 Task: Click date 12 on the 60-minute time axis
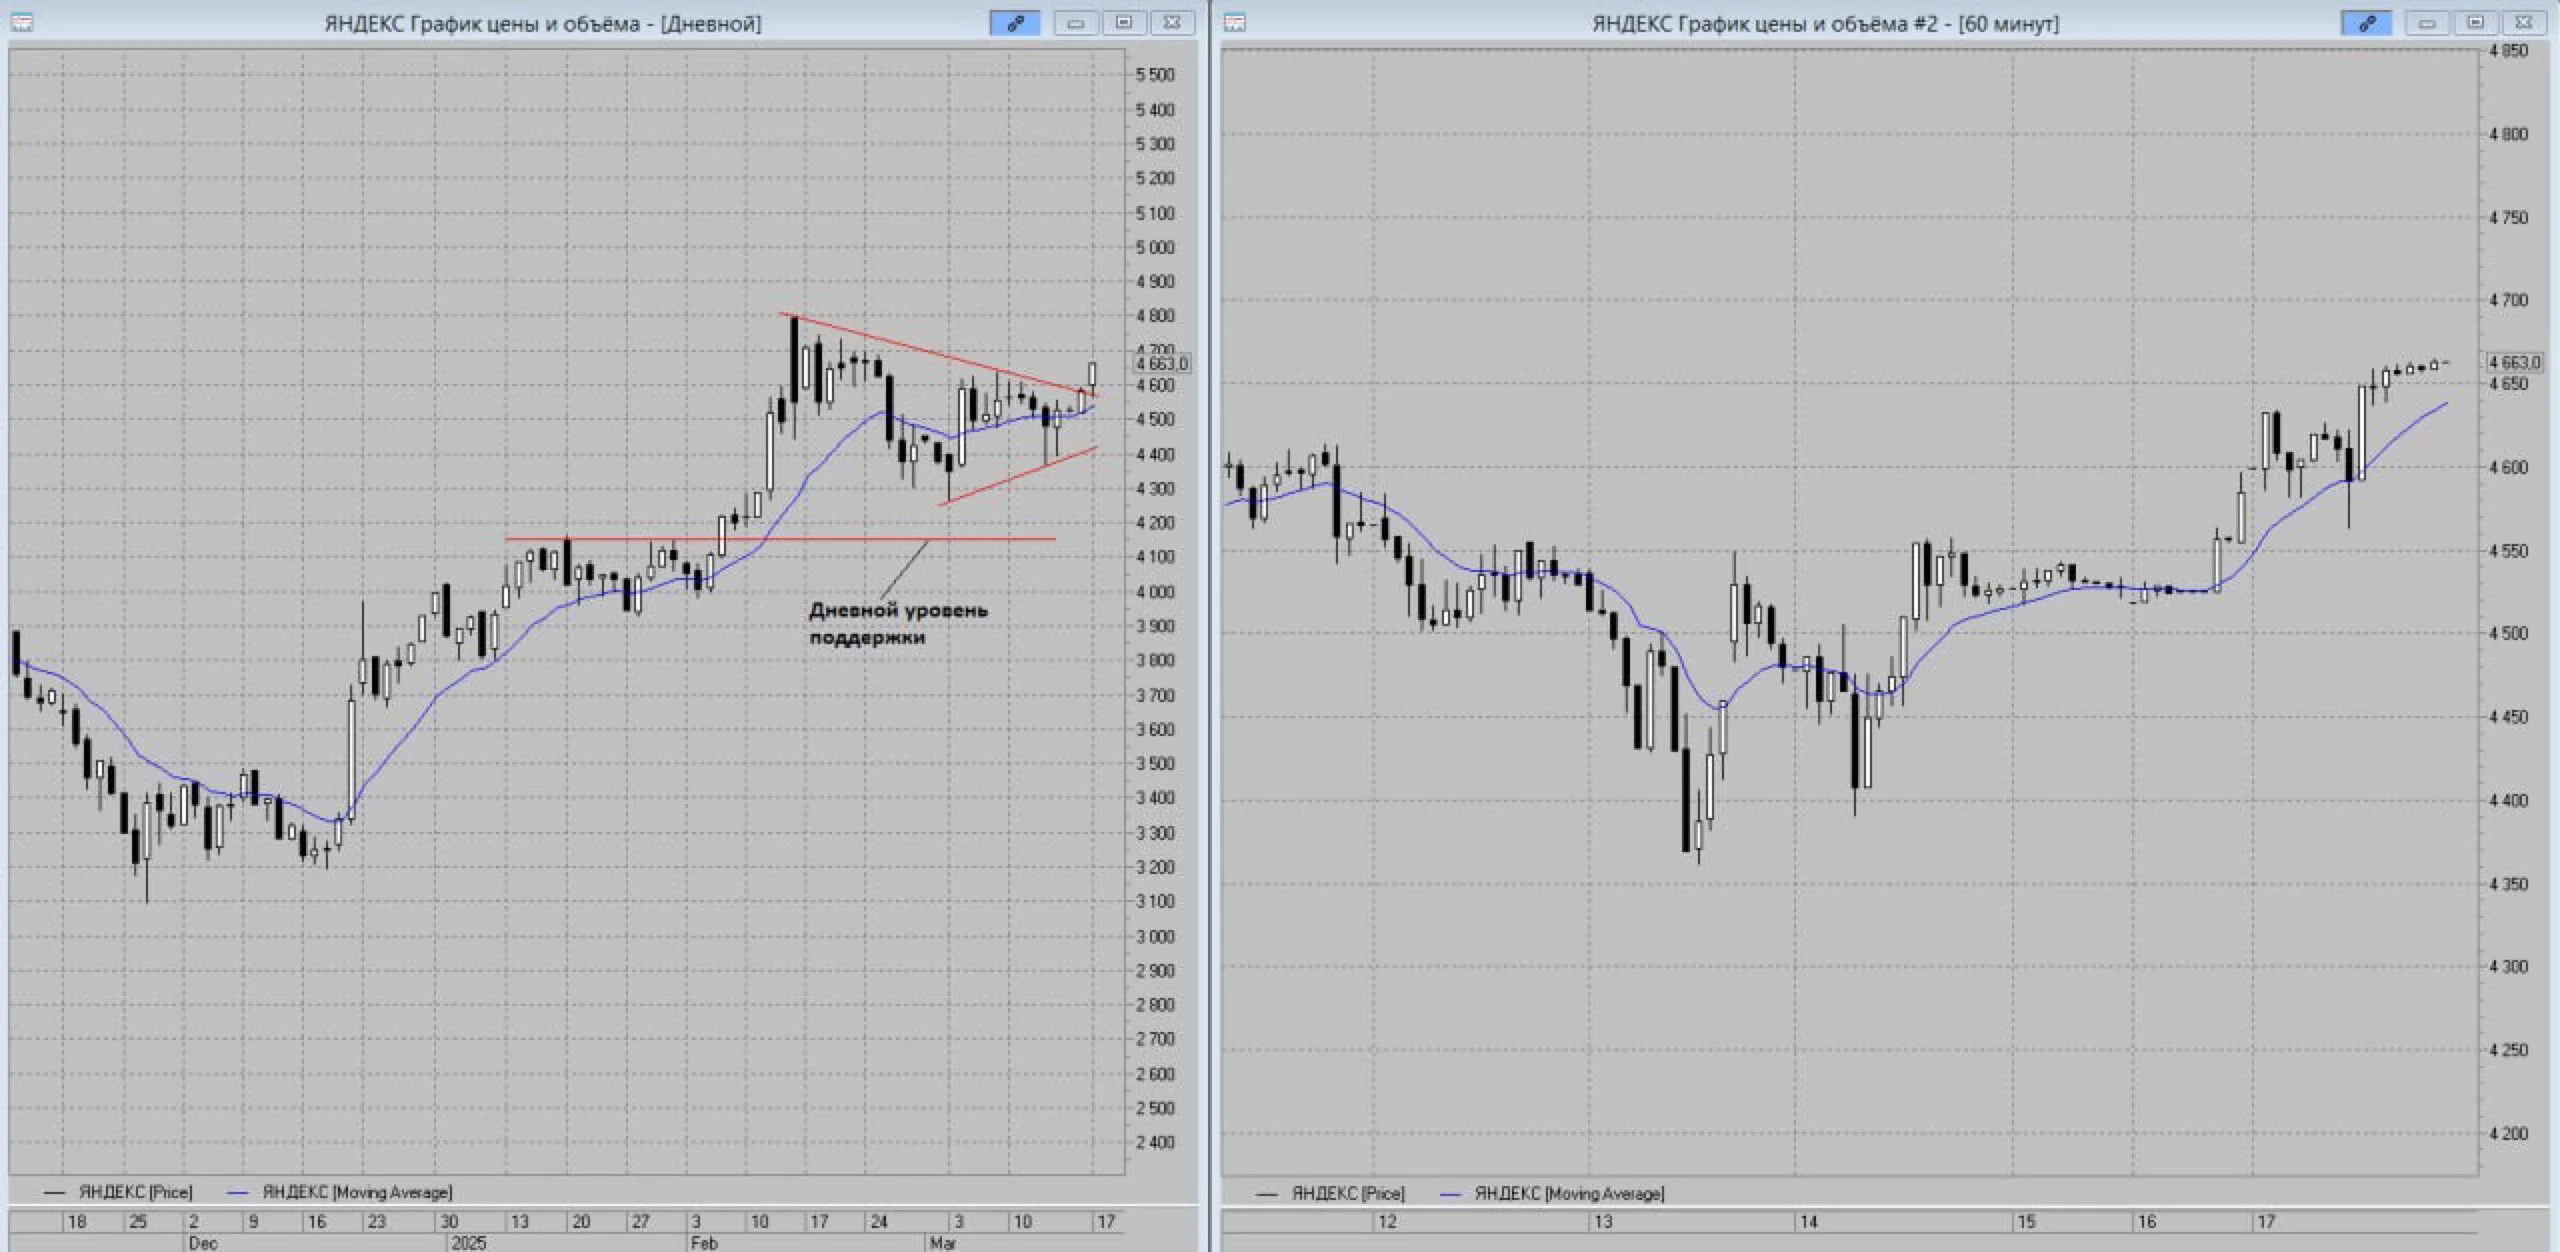click(1387, 1221)
